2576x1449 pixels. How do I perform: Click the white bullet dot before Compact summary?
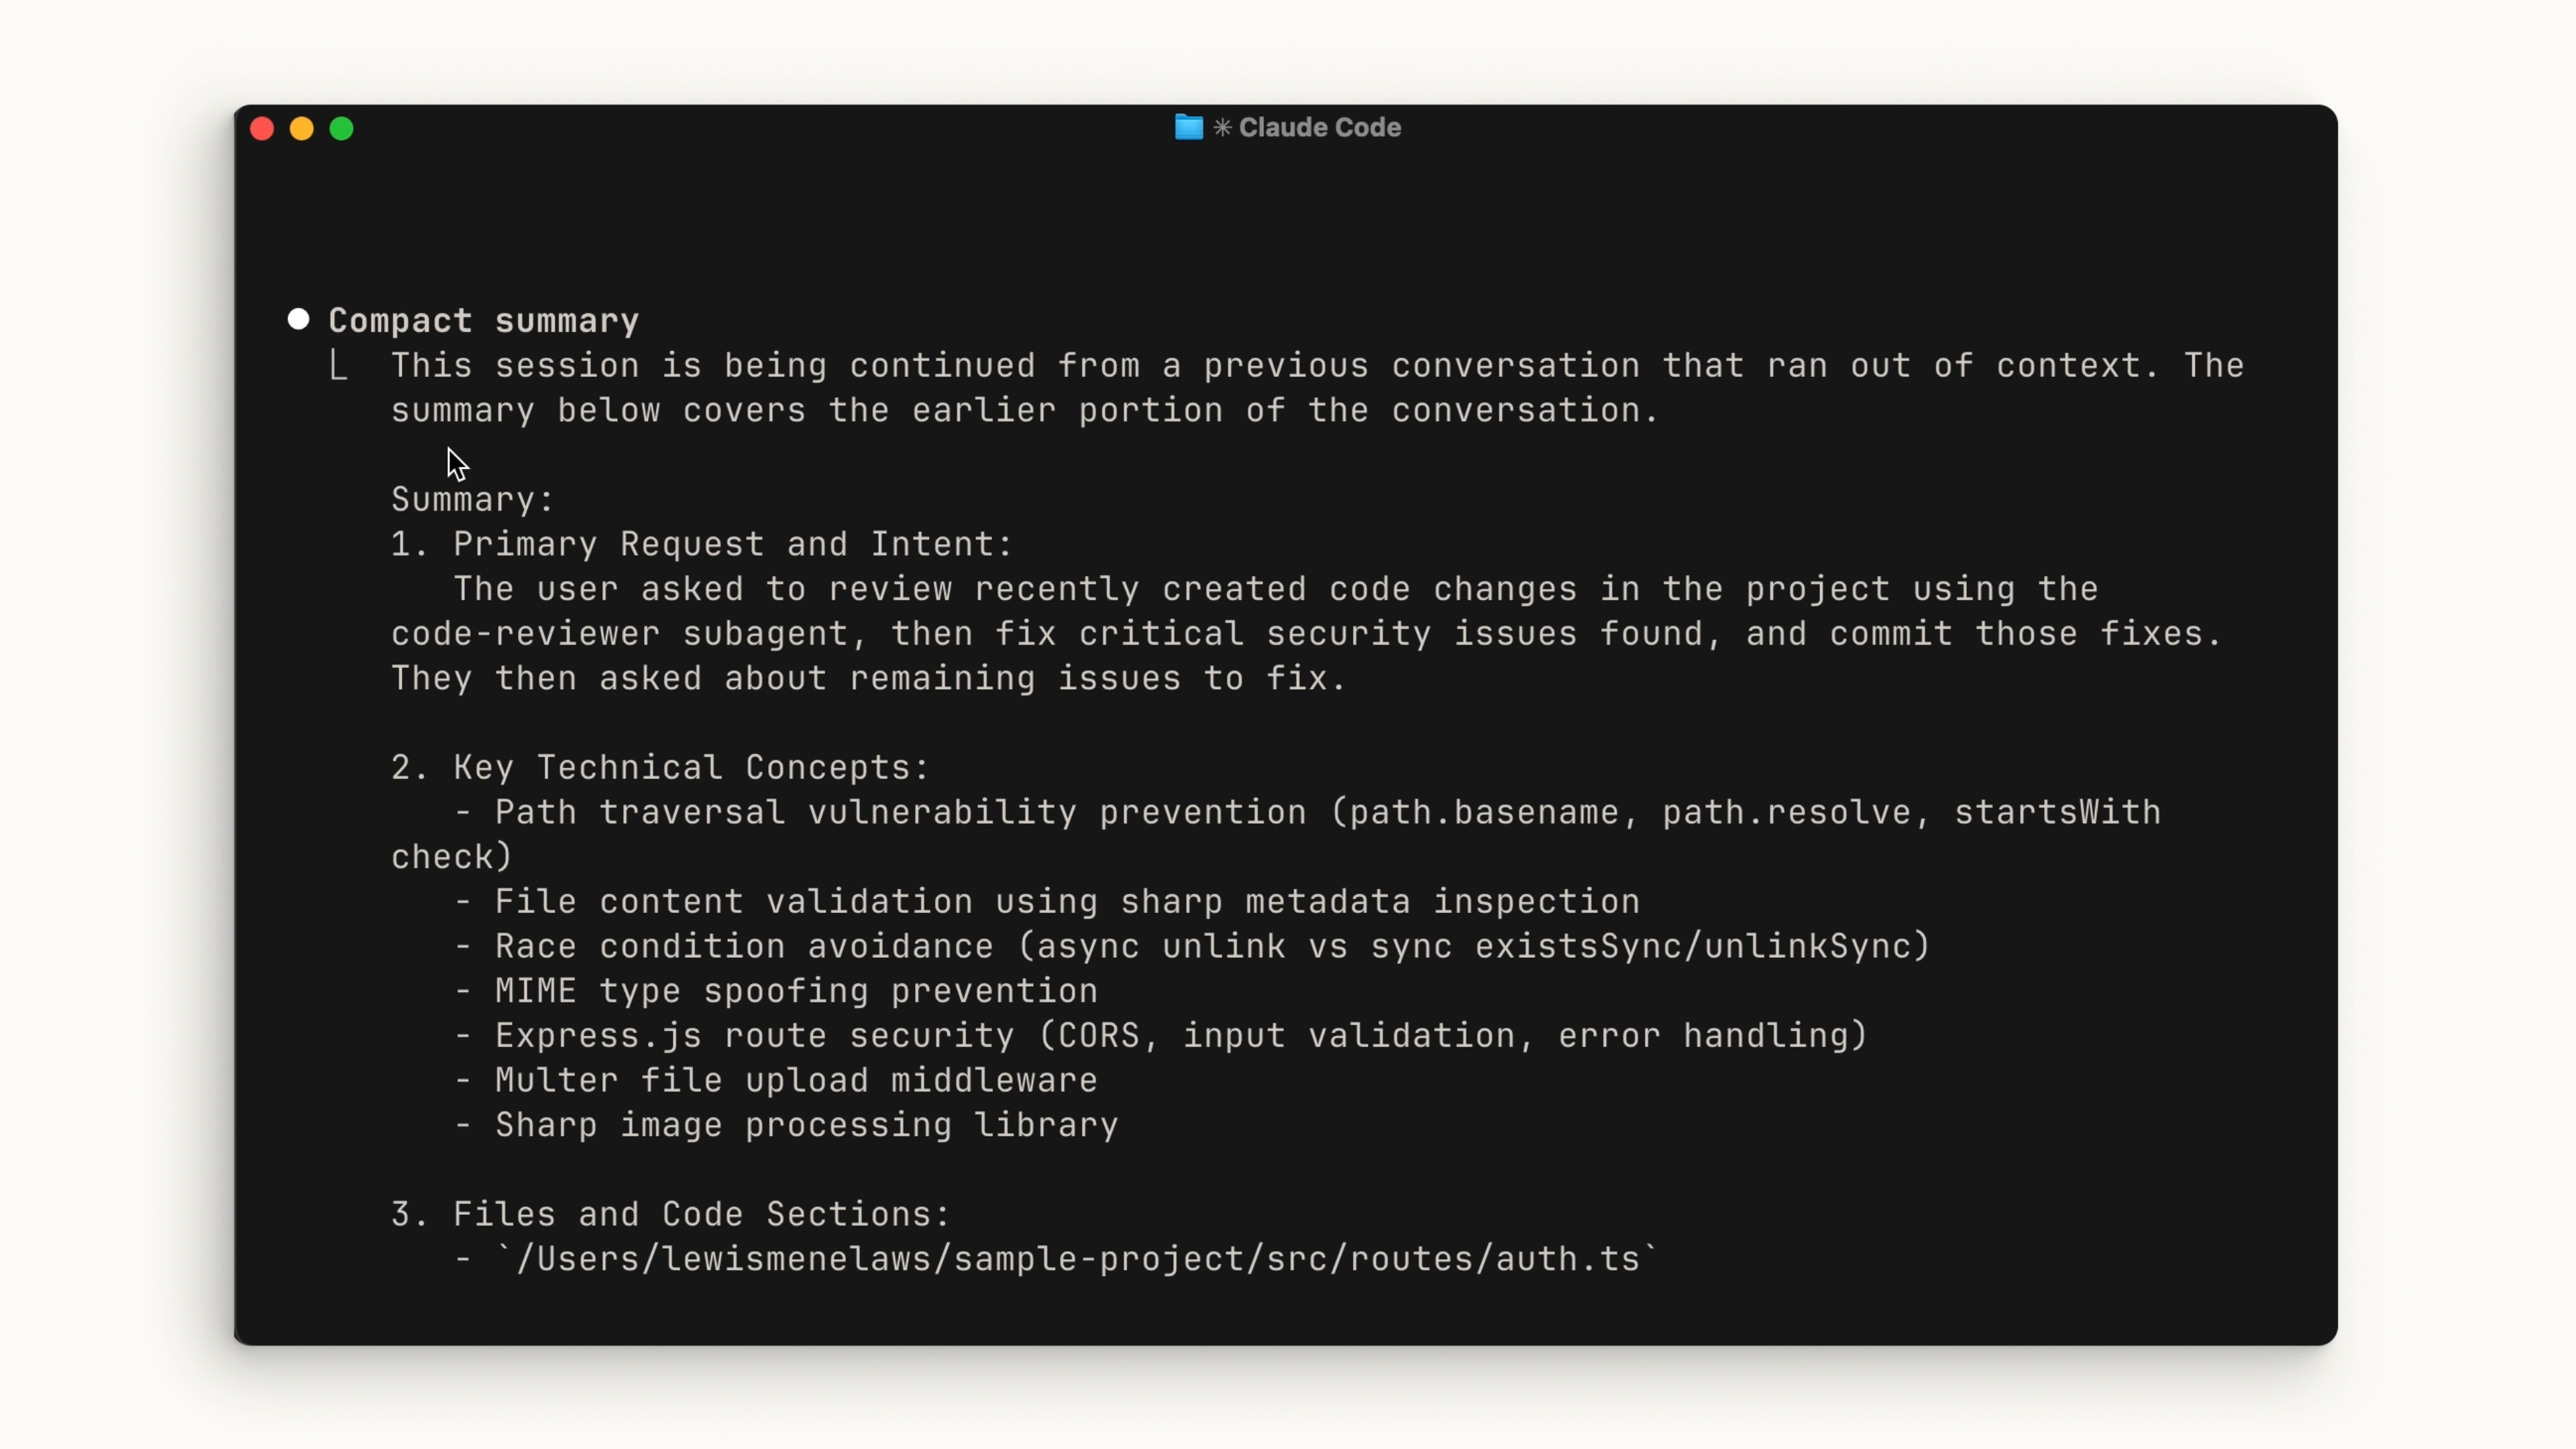298,319
